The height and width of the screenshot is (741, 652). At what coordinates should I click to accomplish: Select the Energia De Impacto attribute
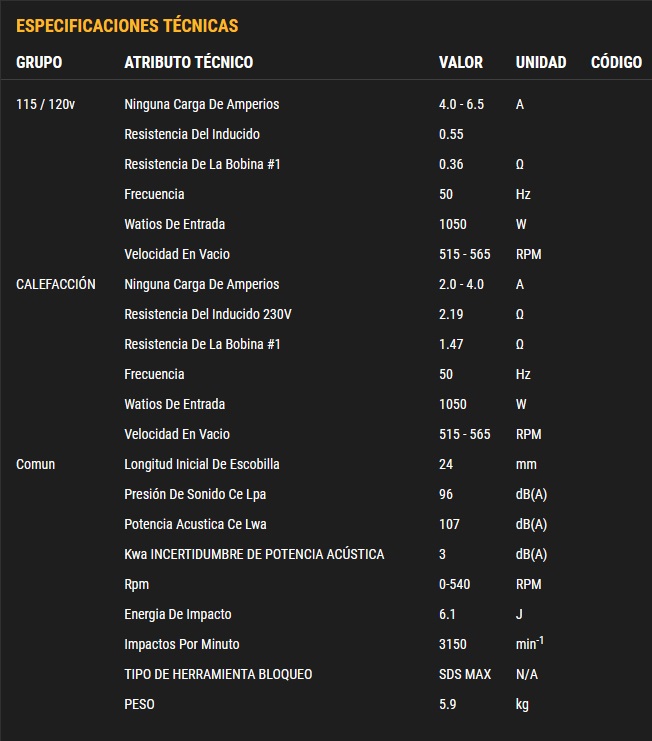click(178, 614)
